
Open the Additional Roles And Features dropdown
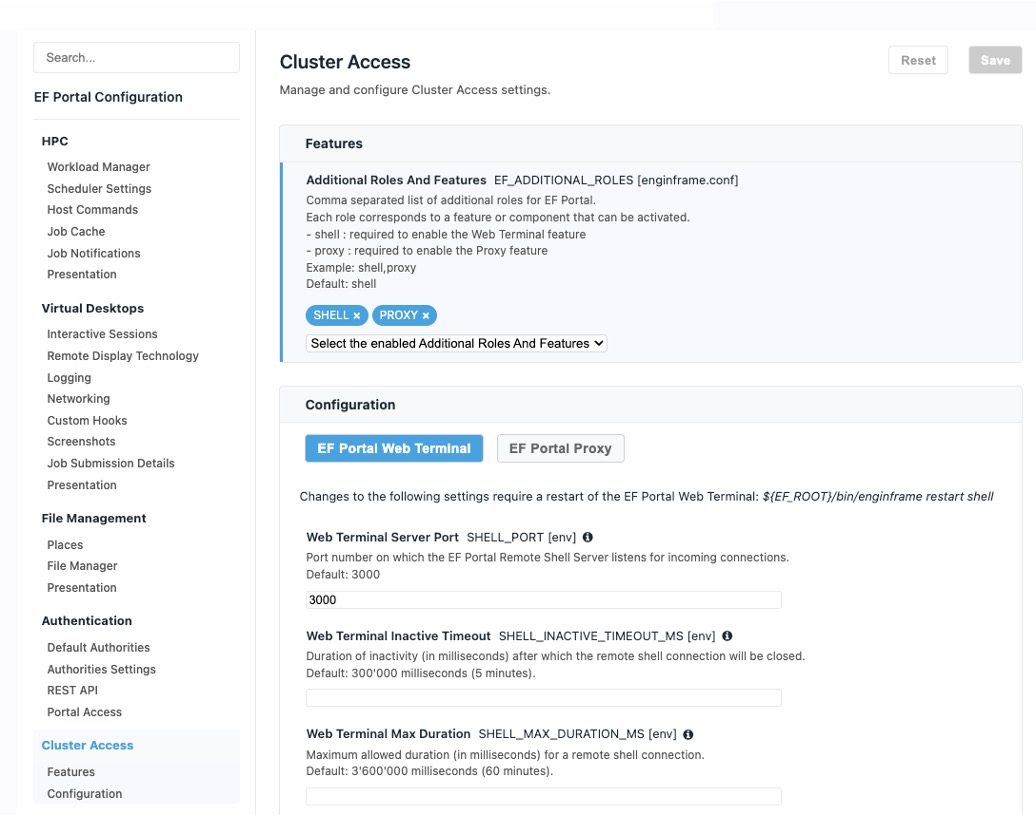(456, 343)
